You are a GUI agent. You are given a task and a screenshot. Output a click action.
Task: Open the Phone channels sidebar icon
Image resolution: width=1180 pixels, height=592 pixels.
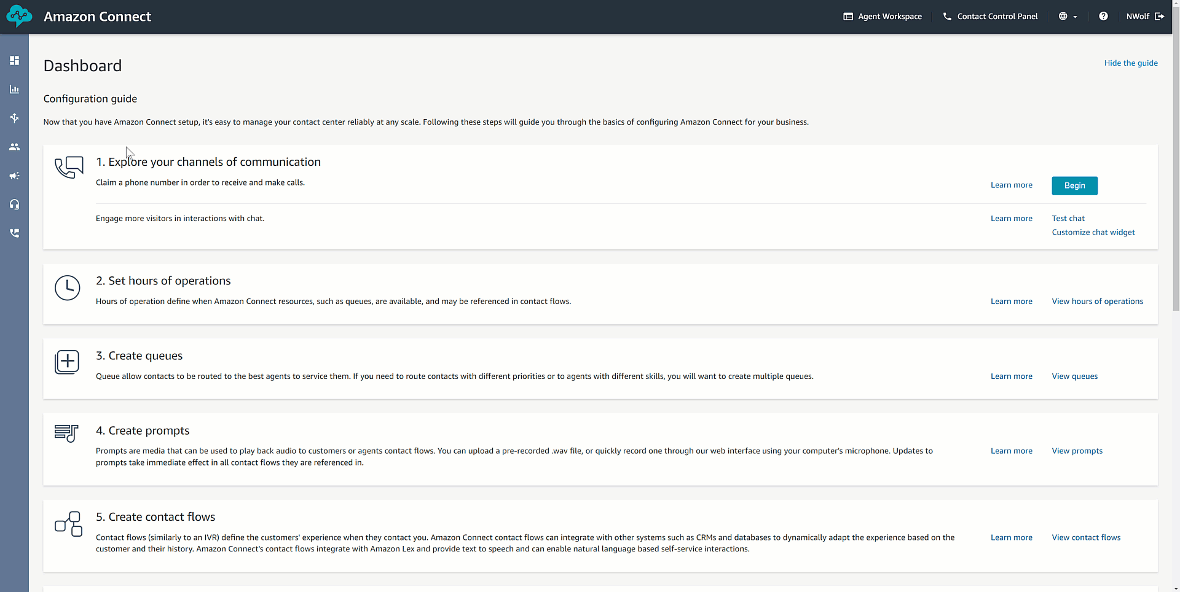point(14,233)
